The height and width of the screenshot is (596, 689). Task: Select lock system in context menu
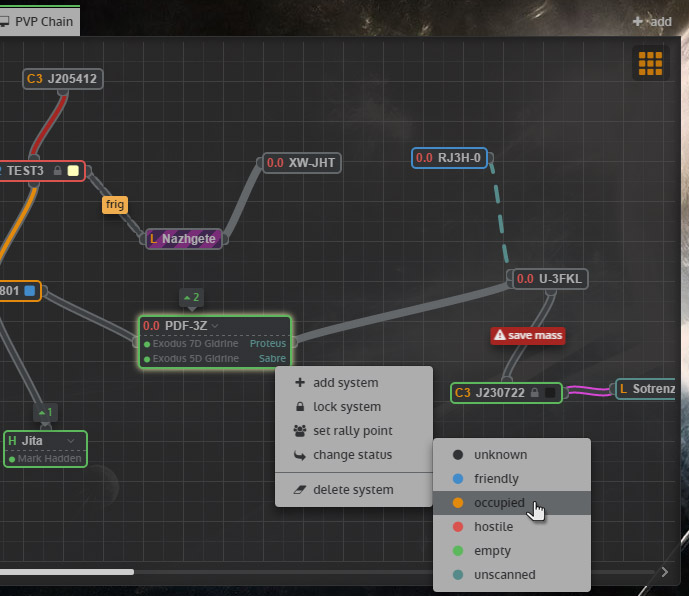click(346, 407)
